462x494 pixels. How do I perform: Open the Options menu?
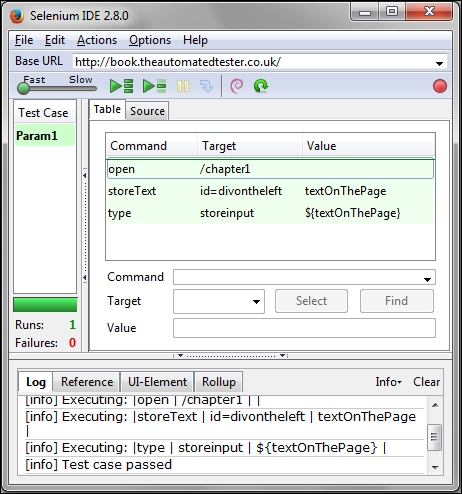point(150,40)
